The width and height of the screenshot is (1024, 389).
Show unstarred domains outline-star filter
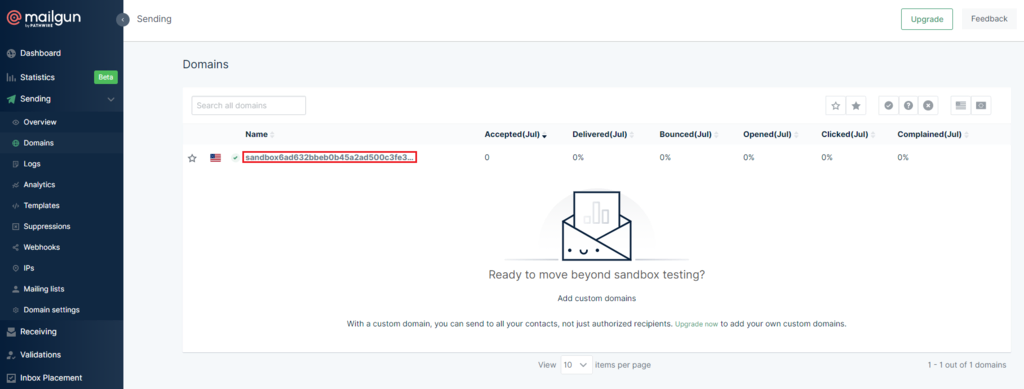coord(836,106)
